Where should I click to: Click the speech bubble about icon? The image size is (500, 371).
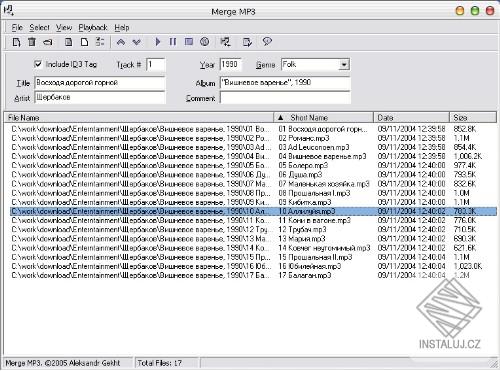[x=267, y=42]
